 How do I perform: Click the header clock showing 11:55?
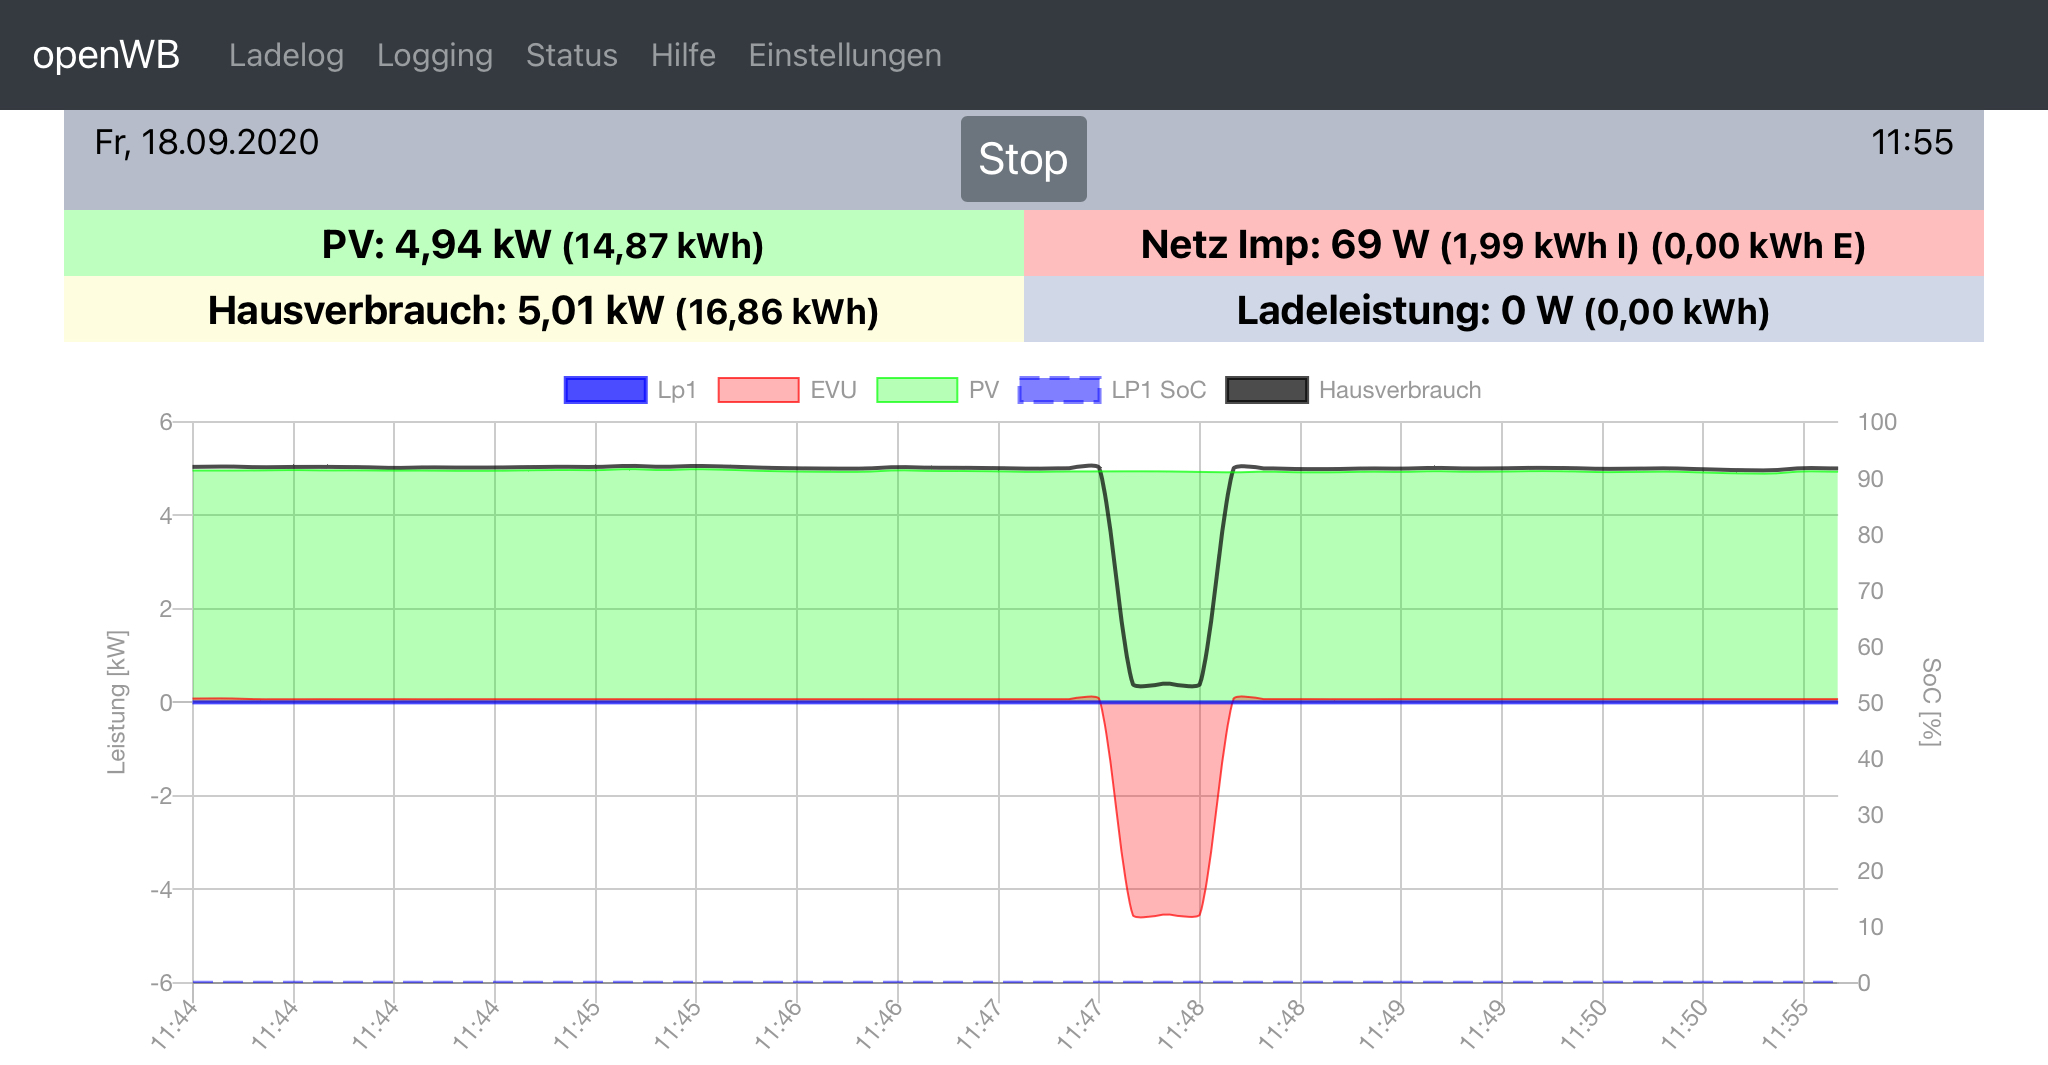(x=1912, y=142)
